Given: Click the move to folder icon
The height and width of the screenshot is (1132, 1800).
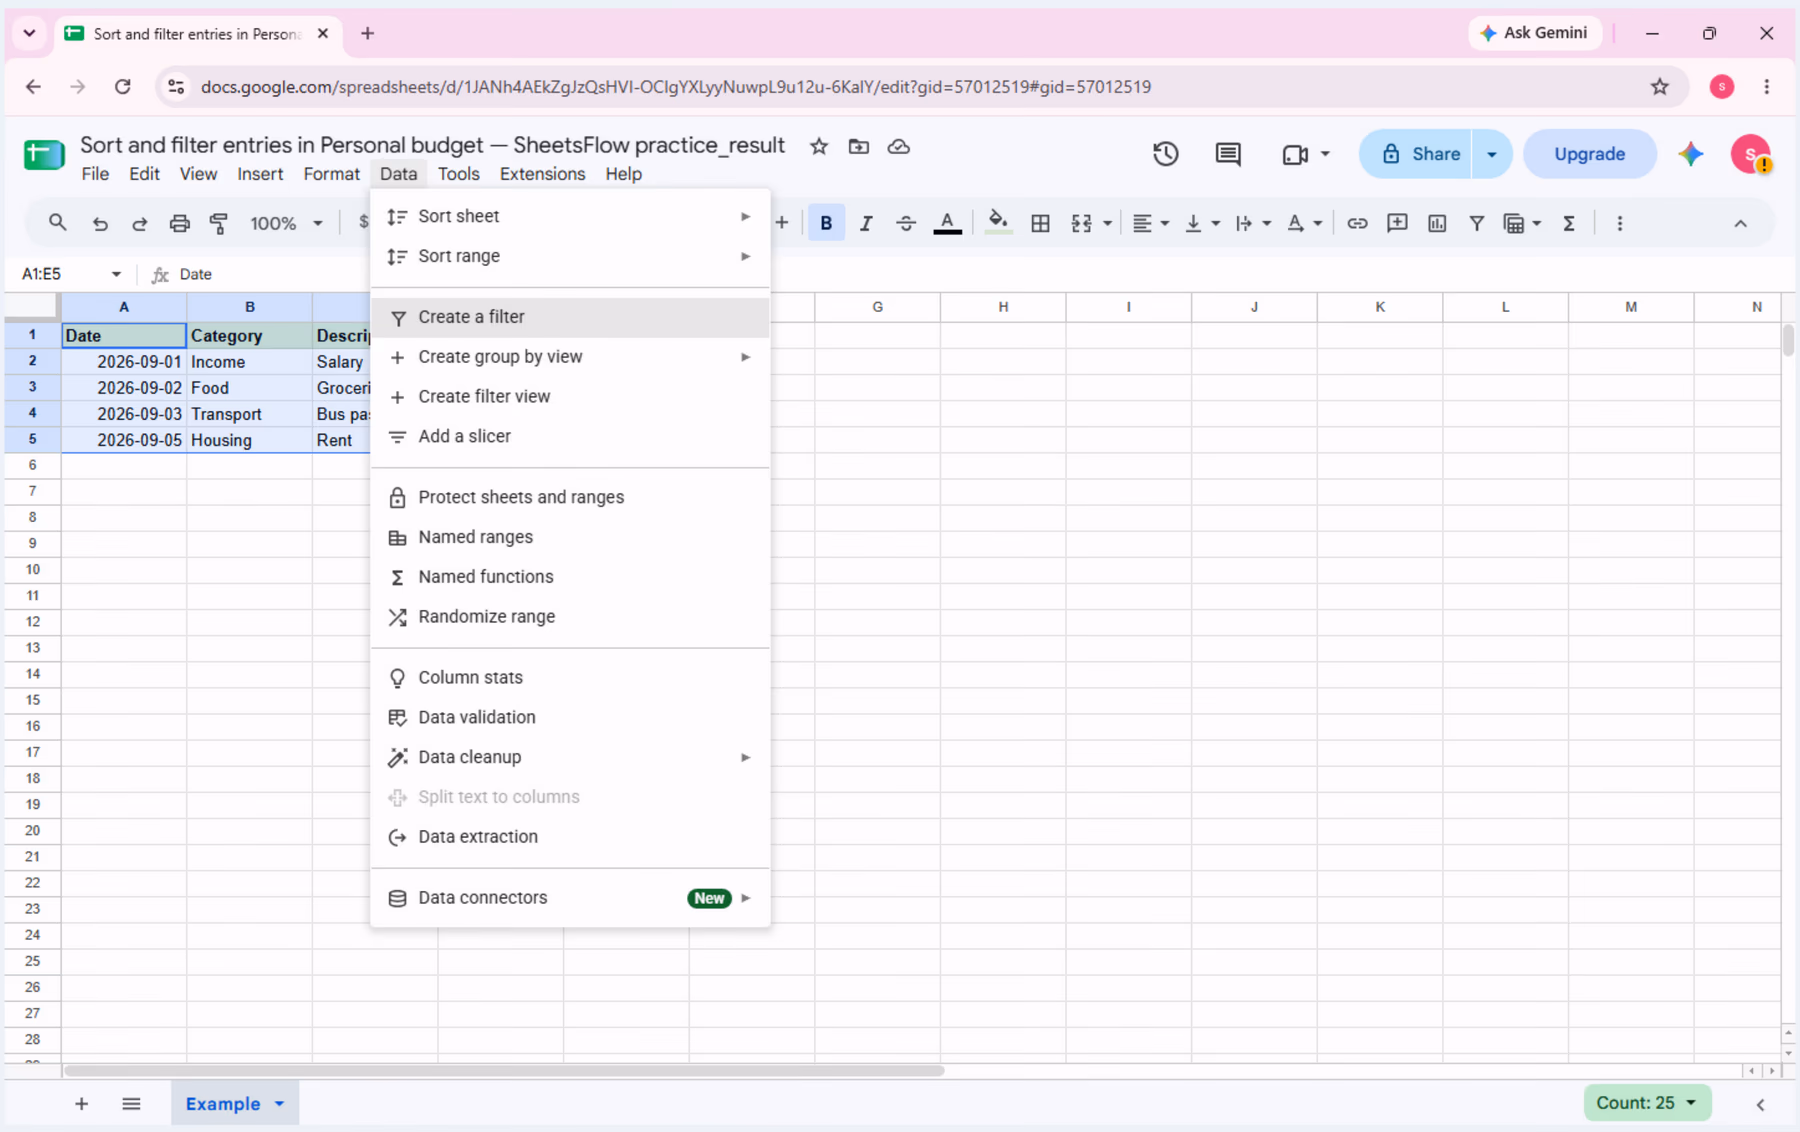Looking at the screenshot, I should pos(859,146).
